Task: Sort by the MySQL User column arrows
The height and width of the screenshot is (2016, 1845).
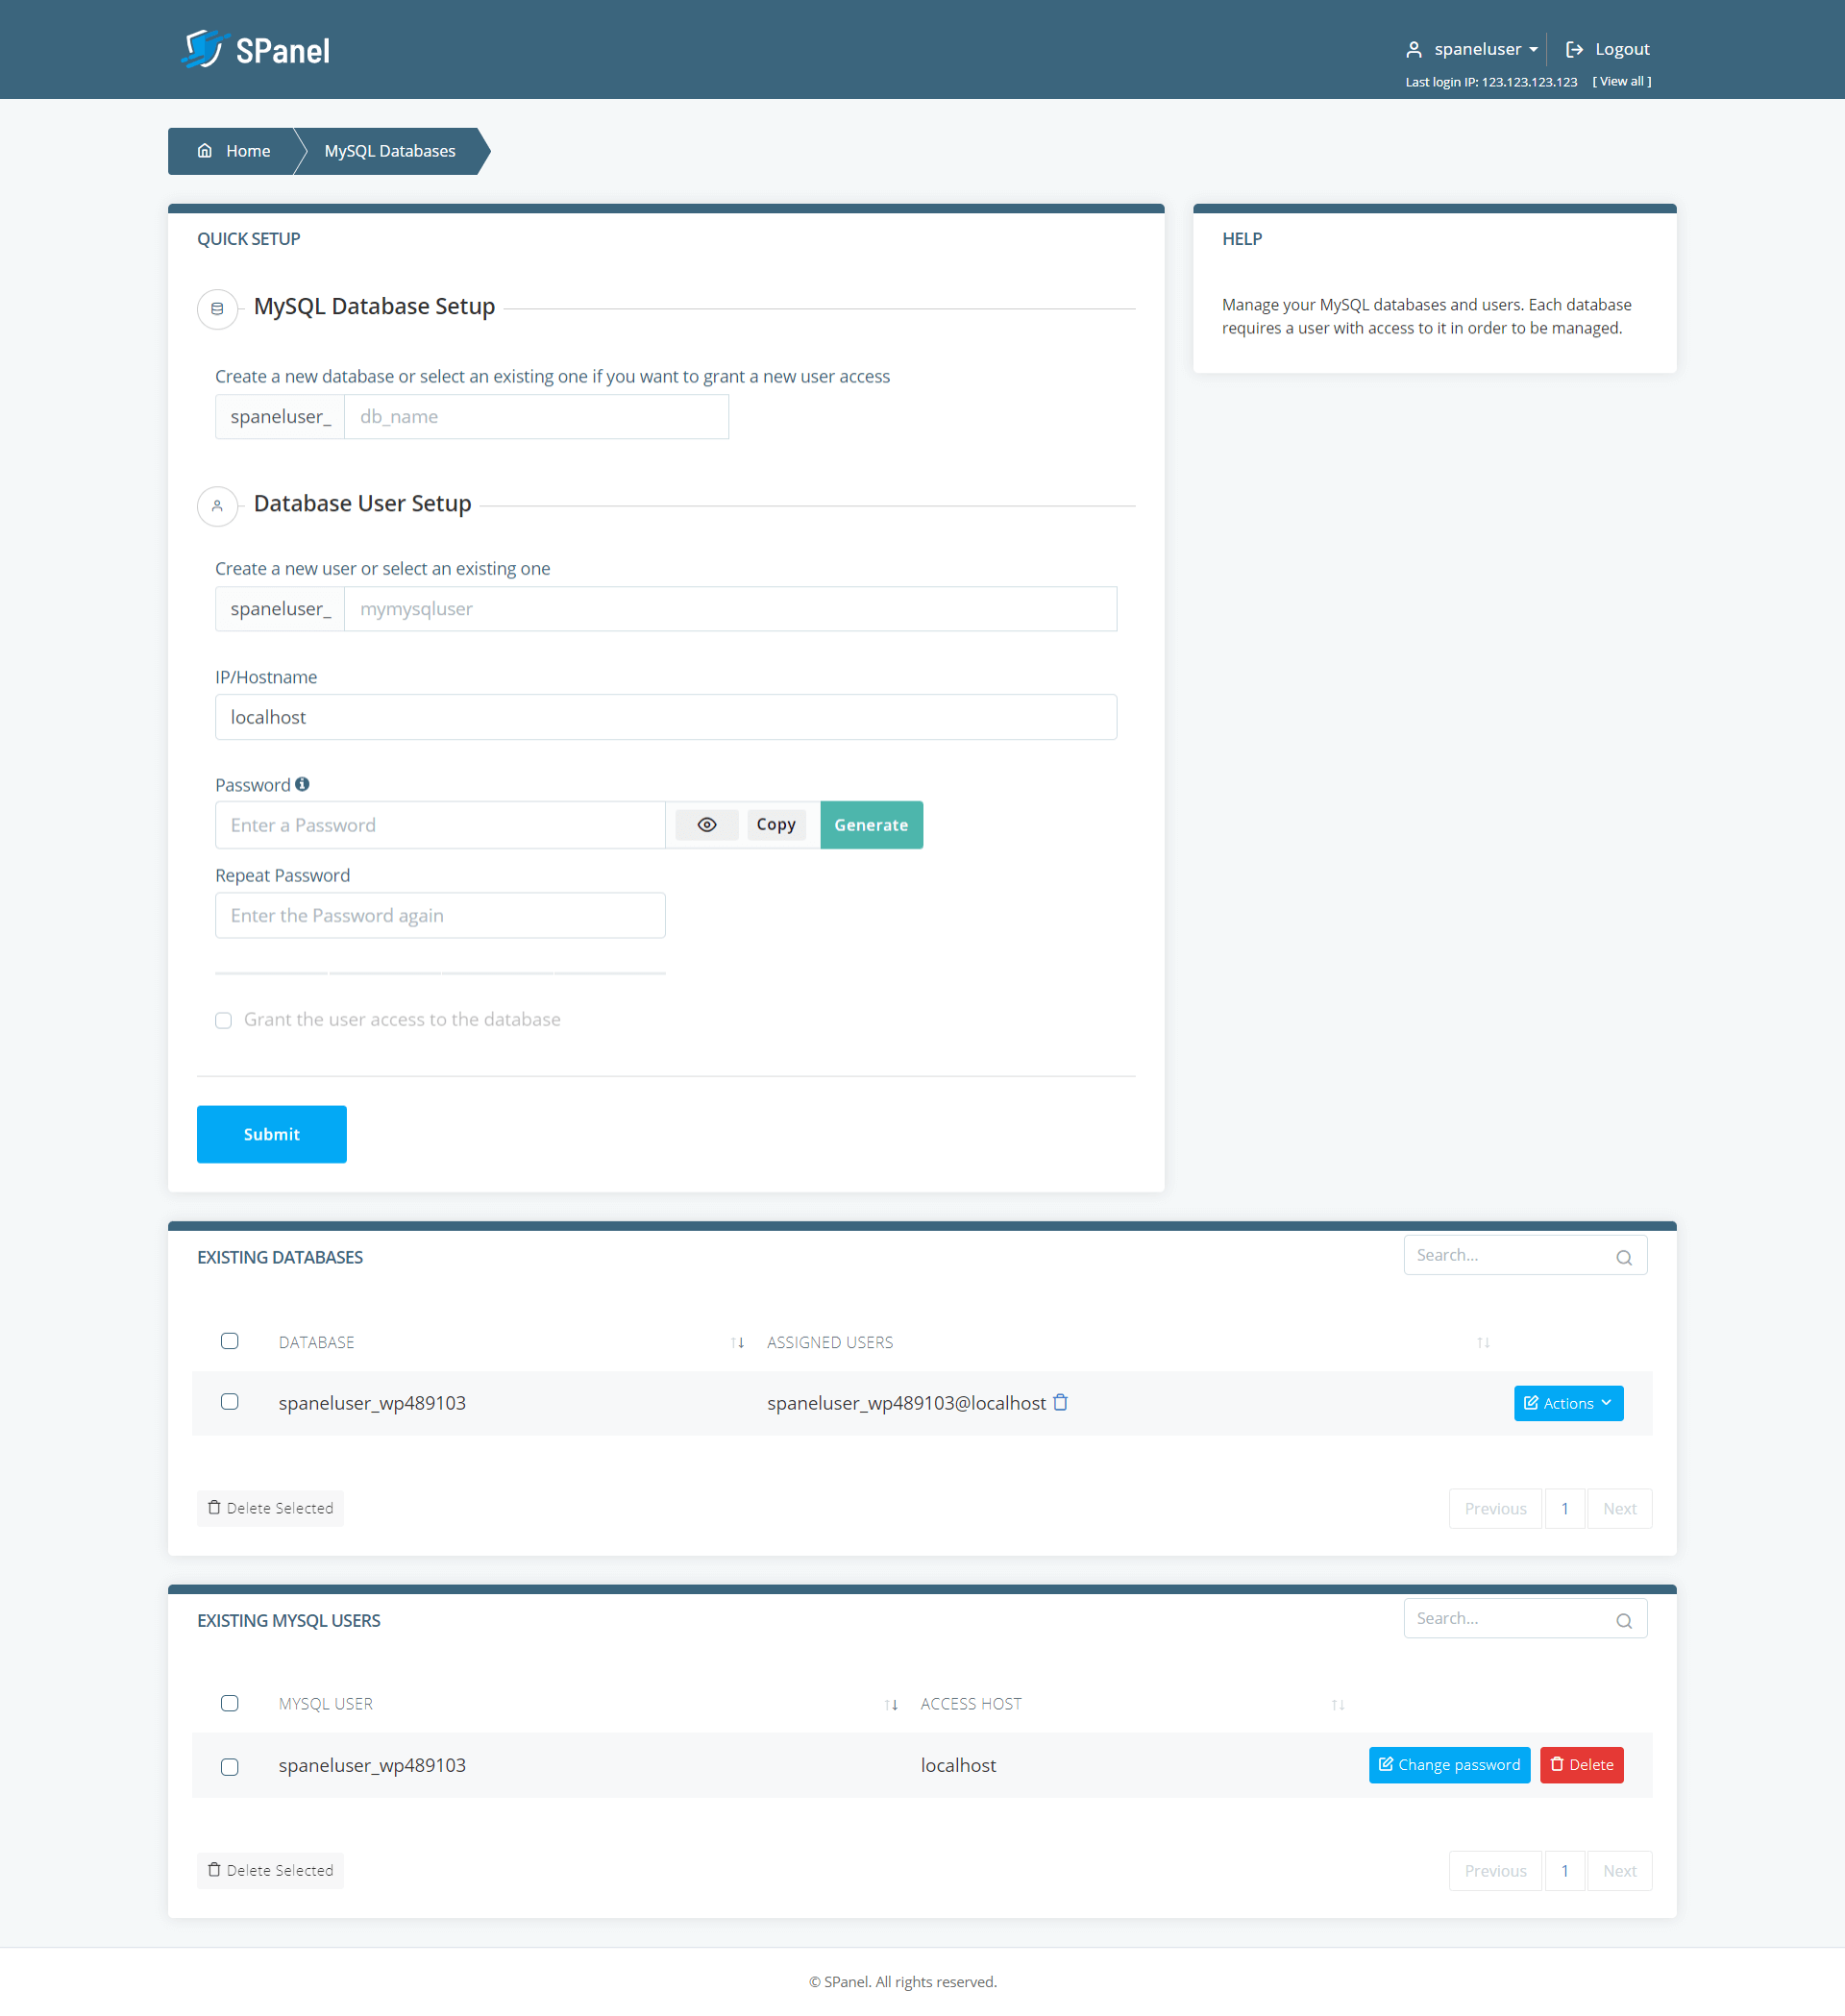Action: [x=891, y=1704]
